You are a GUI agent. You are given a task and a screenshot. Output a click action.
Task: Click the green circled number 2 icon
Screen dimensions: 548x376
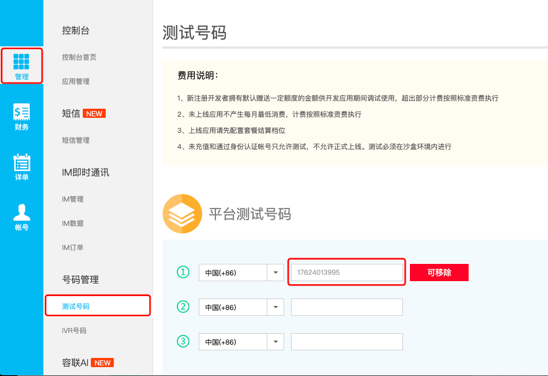point(183,307)
